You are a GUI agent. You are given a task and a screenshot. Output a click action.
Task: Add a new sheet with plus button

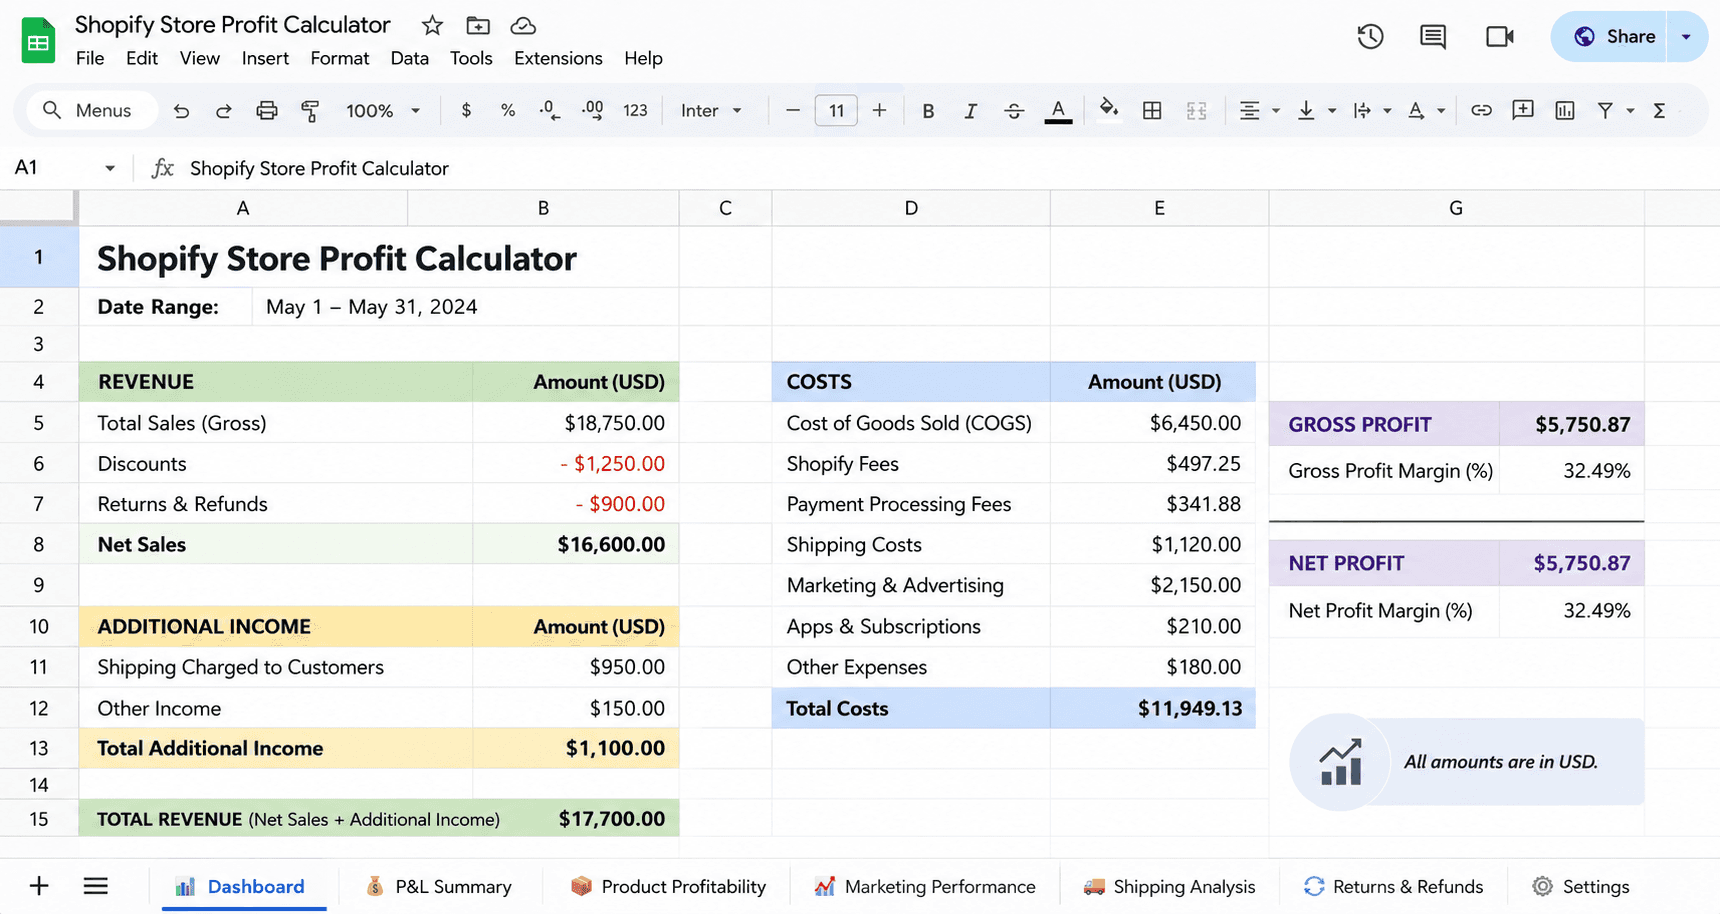pos(39,886)
